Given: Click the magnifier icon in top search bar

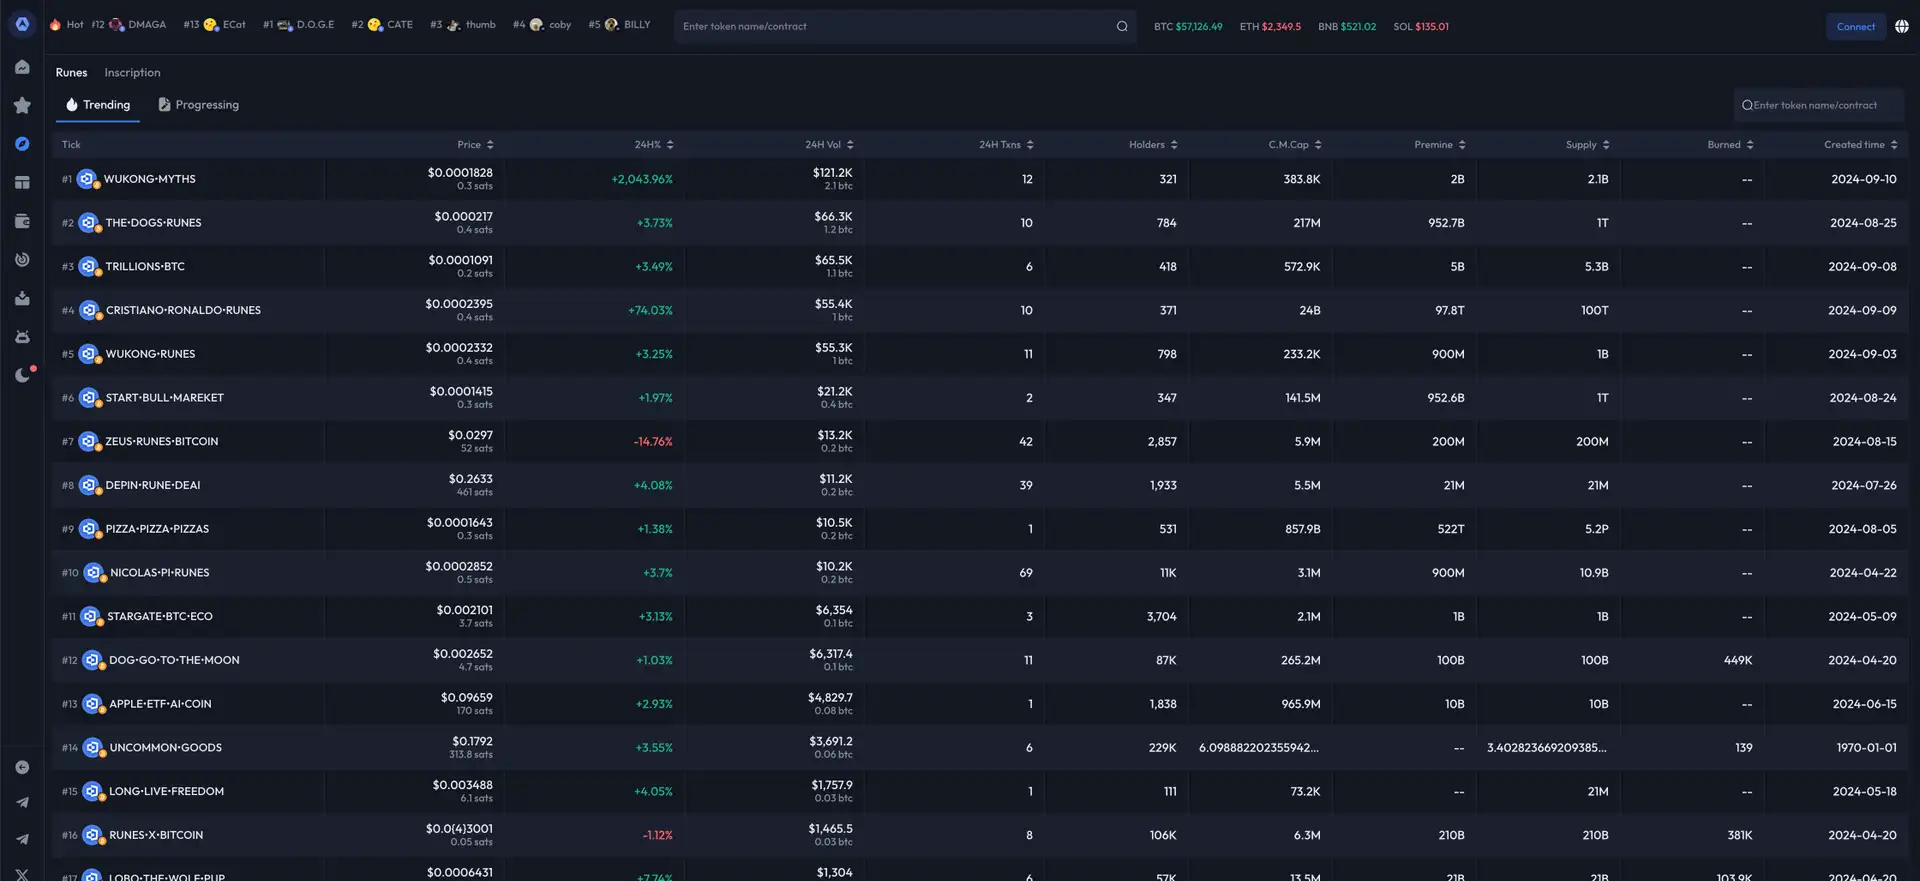Looking at the screenshot, I should pos(1121,27).
